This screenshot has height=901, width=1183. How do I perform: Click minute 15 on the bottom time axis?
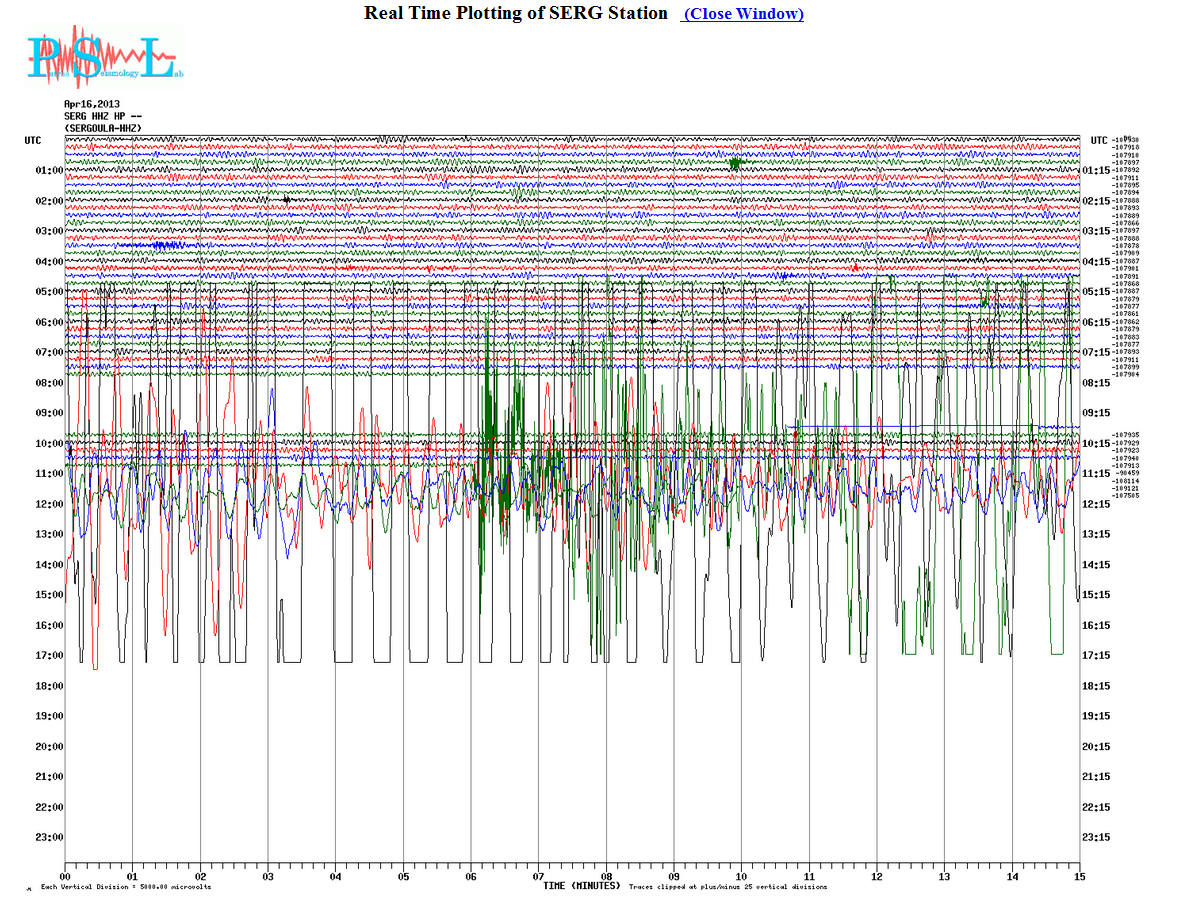1079,877
